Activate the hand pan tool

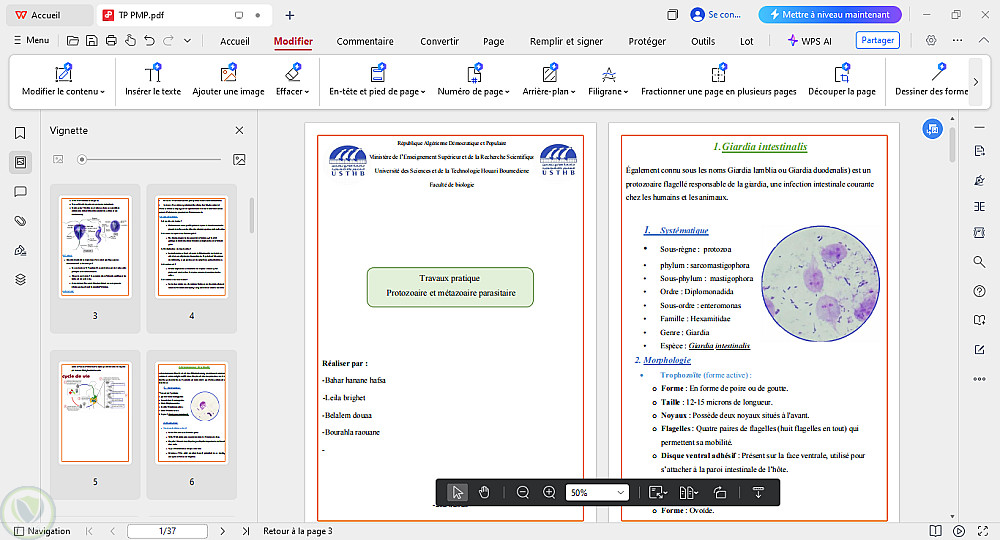[484, 492]
